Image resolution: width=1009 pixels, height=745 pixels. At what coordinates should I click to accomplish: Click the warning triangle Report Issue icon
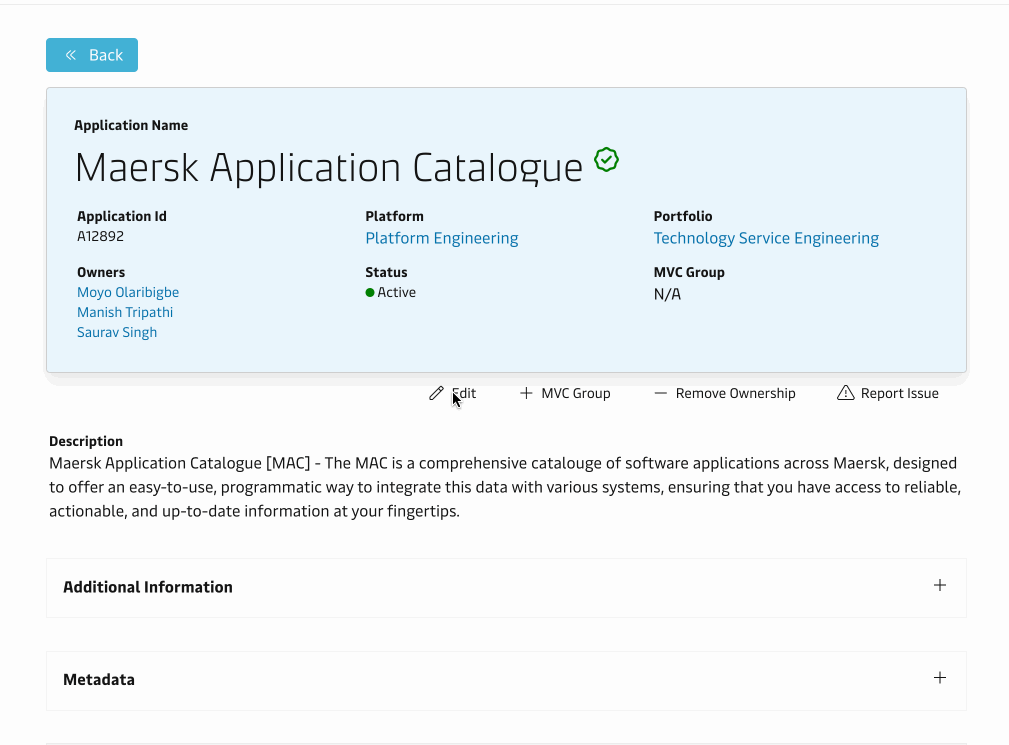(846, 393)
